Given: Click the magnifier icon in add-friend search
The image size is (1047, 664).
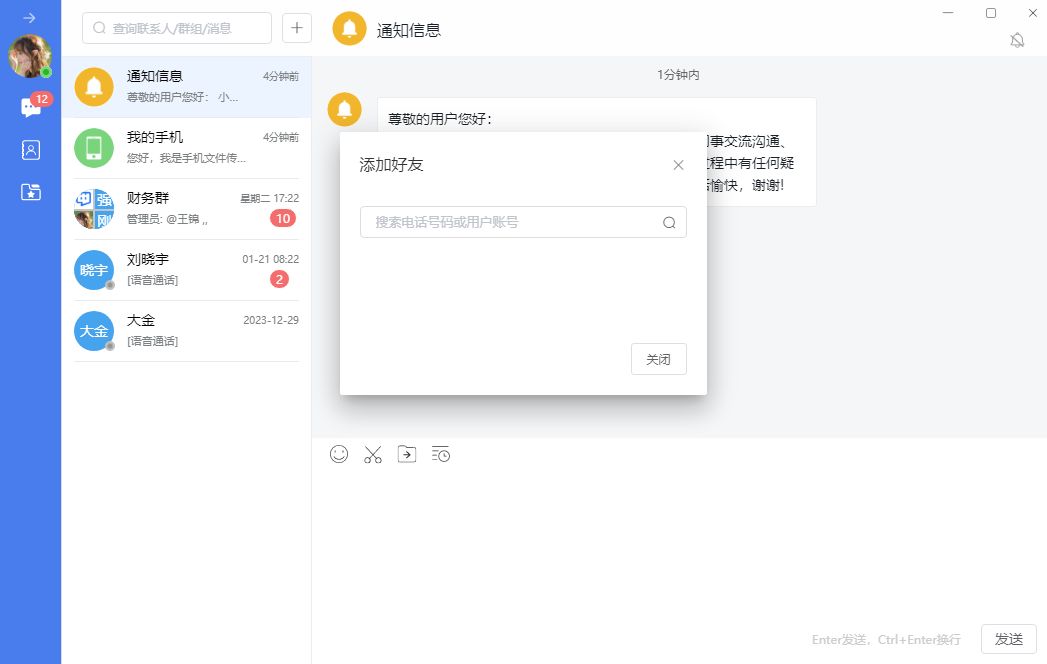Looking at the screenshot, I should (x=669, y=223).
